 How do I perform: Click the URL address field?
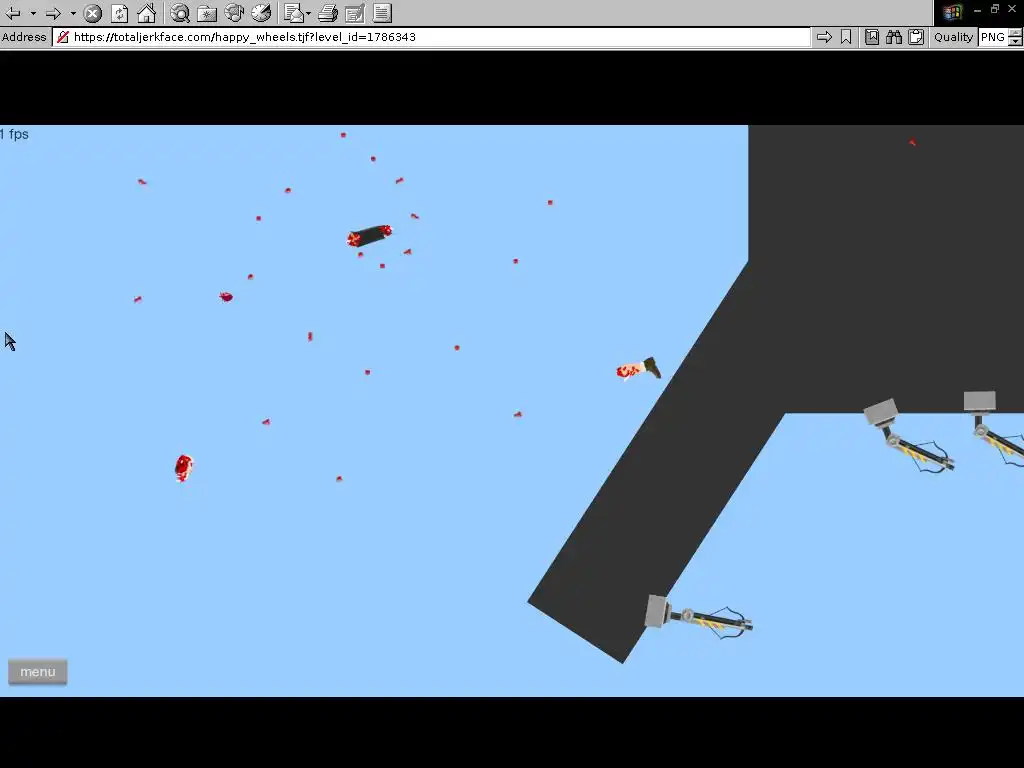[431, 37]
